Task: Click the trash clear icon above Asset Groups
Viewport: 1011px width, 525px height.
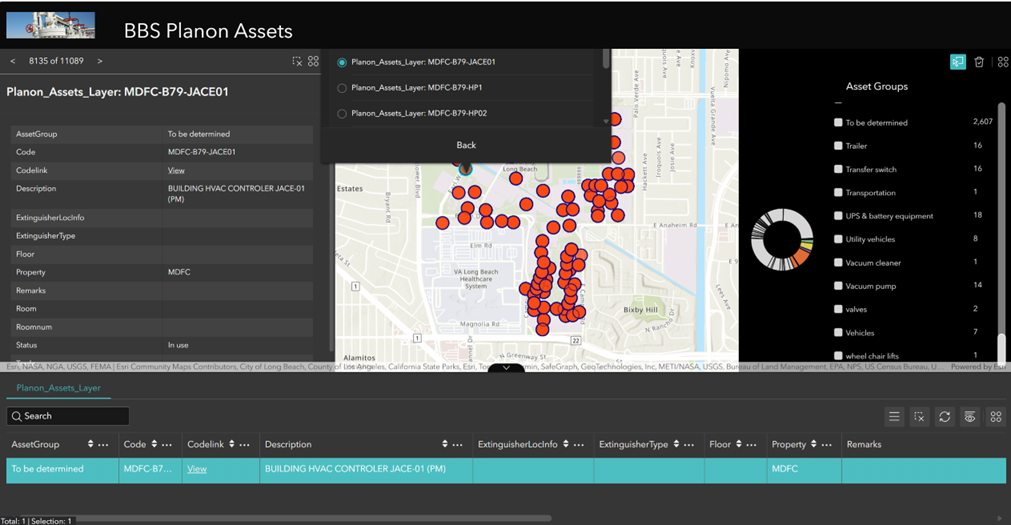Action: 979,62
